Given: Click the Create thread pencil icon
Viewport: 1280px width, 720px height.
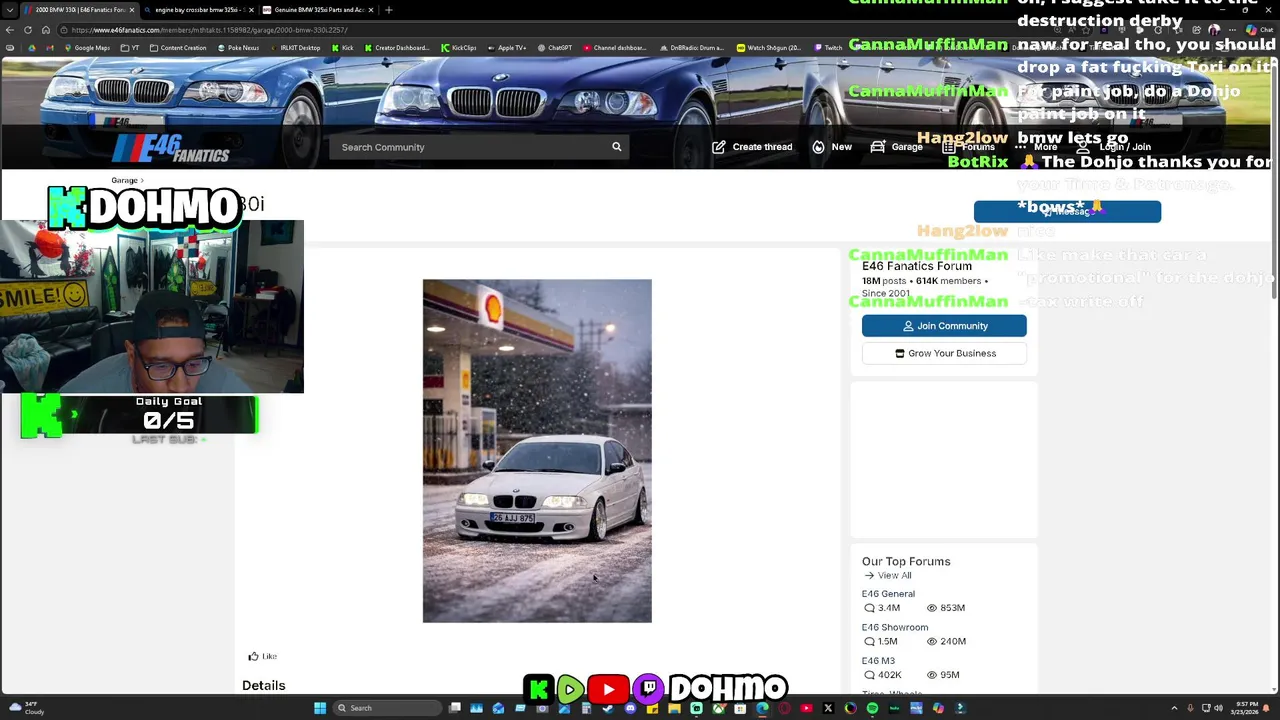Looking at the screenshot, I should (x=719, y=147).
